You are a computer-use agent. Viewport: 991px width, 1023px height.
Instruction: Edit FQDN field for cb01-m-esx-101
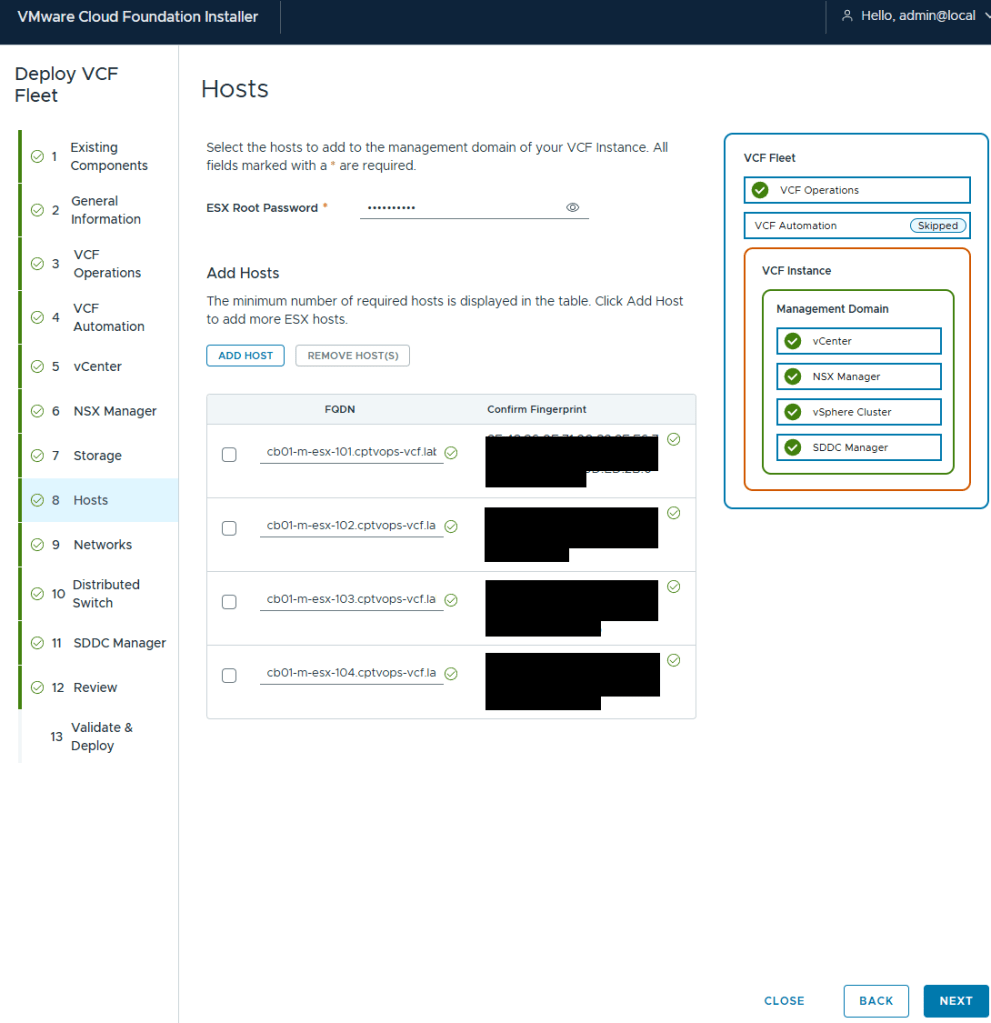[352, 452]
